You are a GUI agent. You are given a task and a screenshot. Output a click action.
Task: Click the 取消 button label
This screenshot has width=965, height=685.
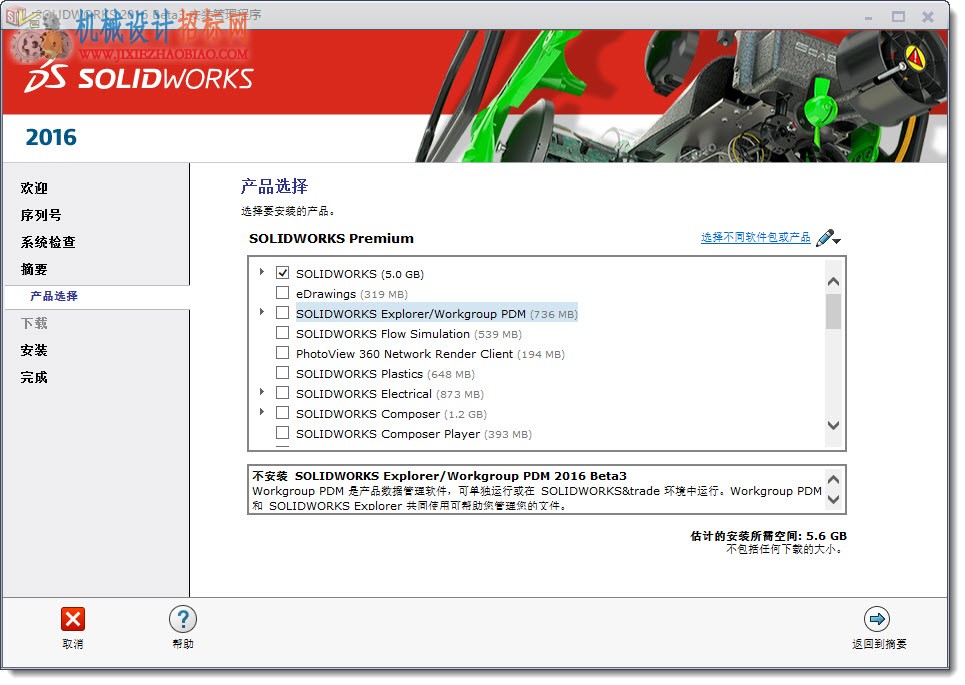pos(73,644)
